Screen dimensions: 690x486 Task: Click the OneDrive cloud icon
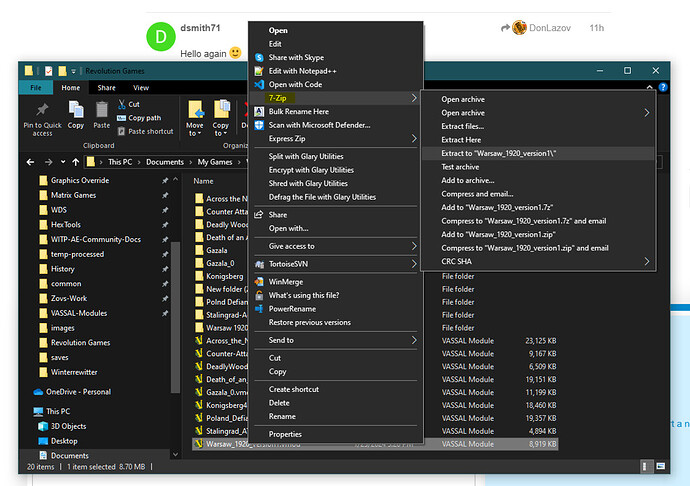pyautogui.click(x=38, y=392)
